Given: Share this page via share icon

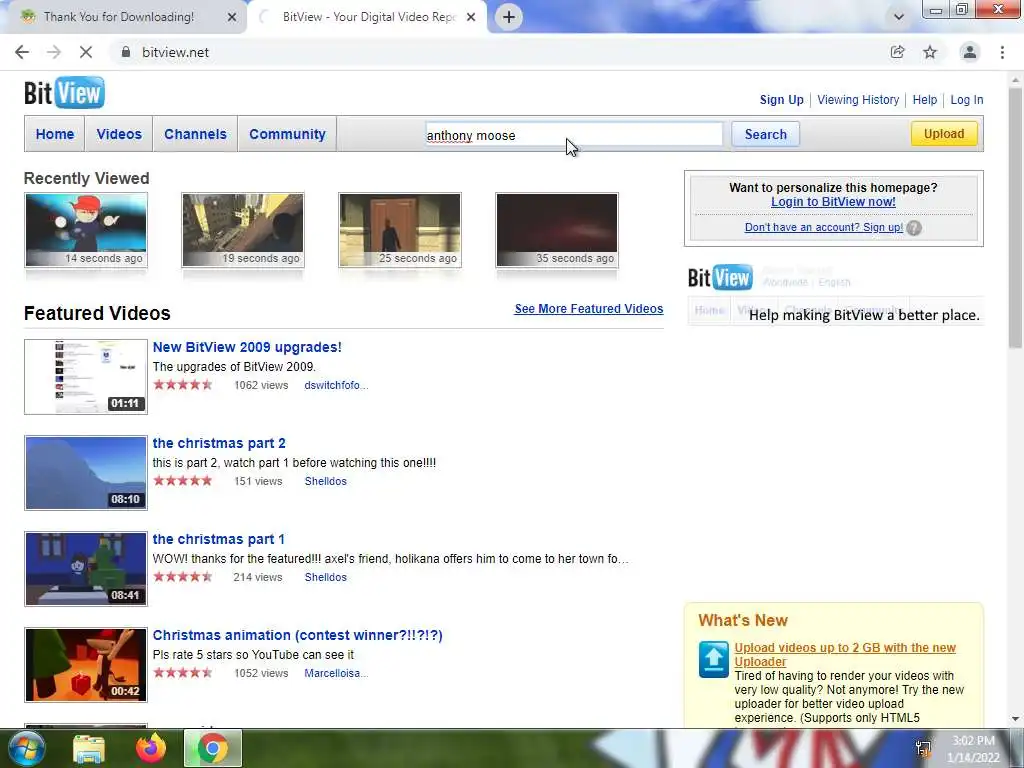Looking at the screenshot, I should (x=897, y=52).
